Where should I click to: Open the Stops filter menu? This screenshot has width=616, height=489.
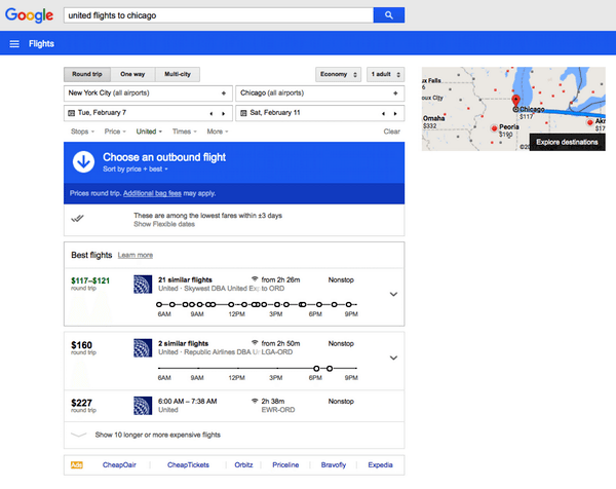[x=82, y=131]
